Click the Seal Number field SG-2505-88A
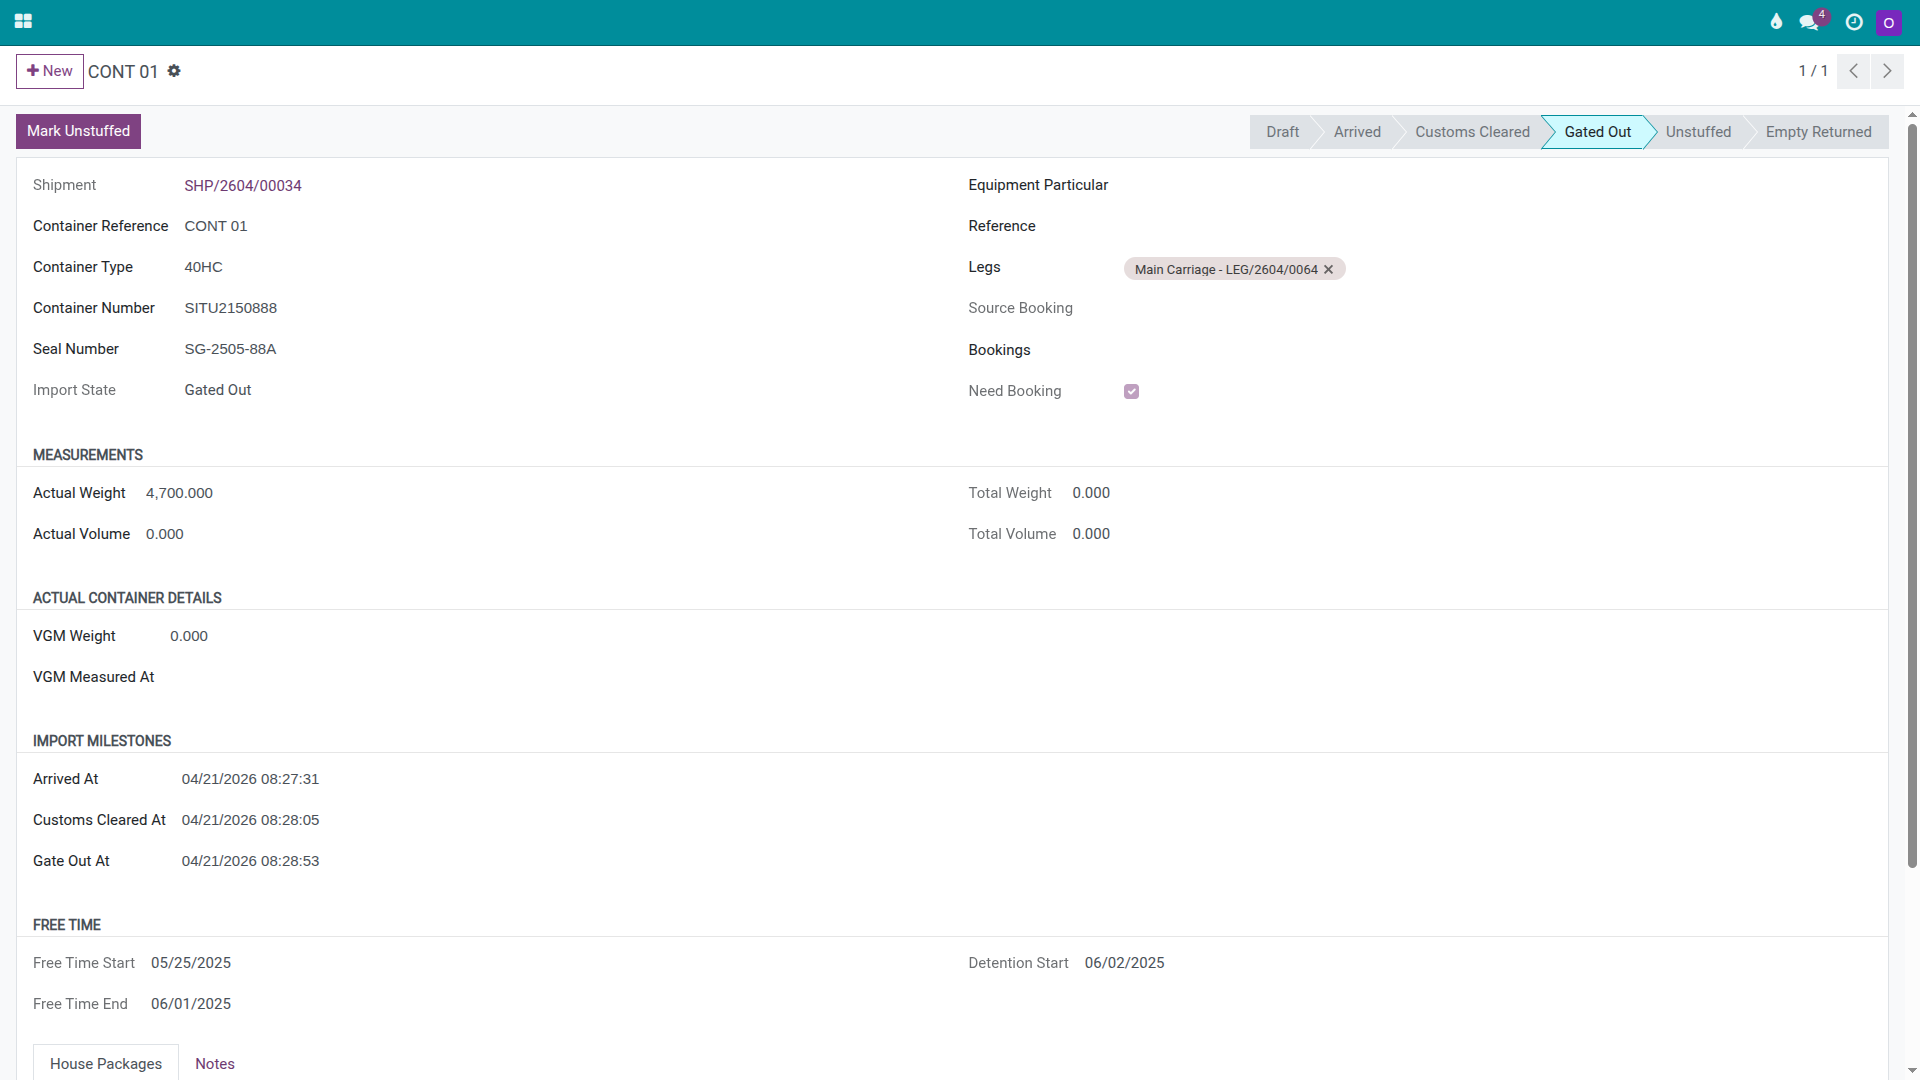1920x1080 pixels. tap(560, 349)
